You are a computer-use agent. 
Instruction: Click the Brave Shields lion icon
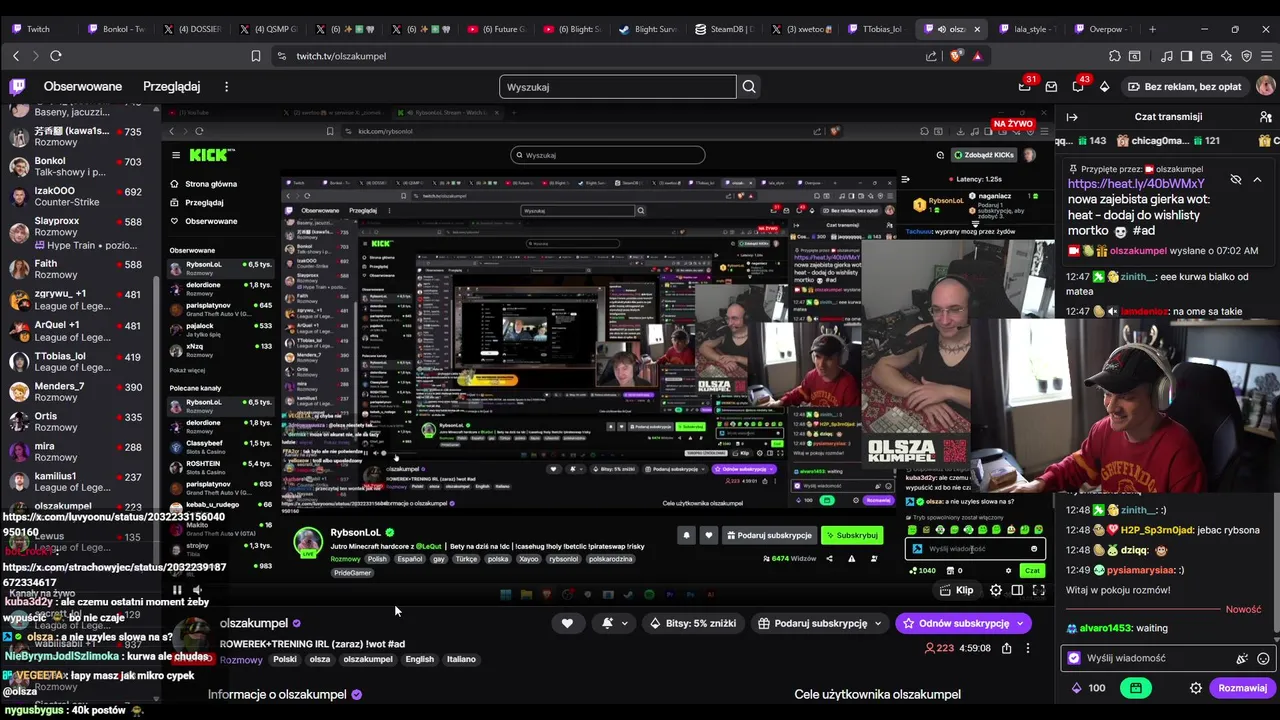[955, 56]
